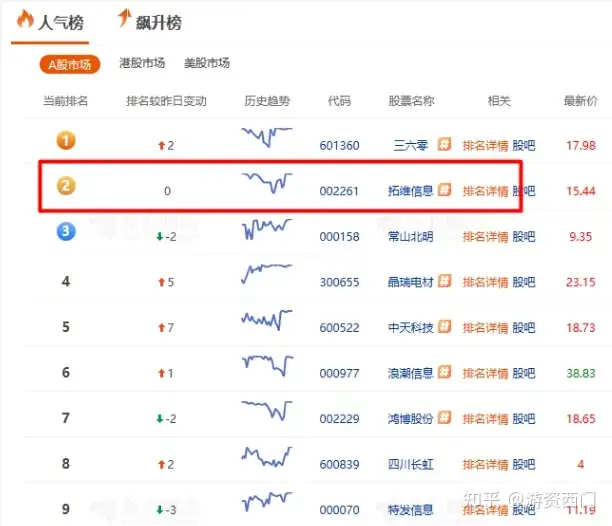This screenshot has width=612, height=526.
Task: Click the orange tag icon next to 浪潮信息
Action: (444, 372)
